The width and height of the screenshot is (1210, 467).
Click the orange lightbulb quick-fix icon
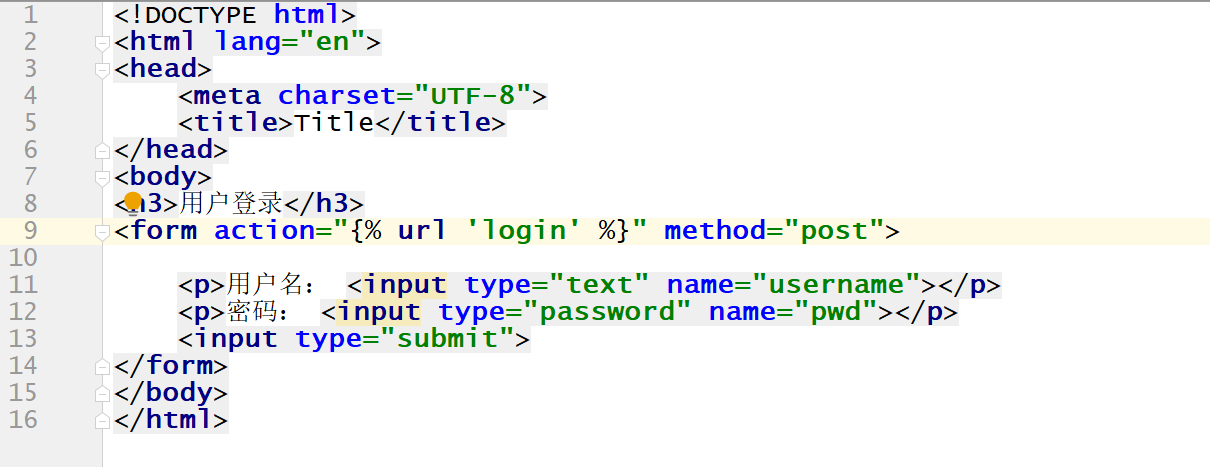[133, 203]
